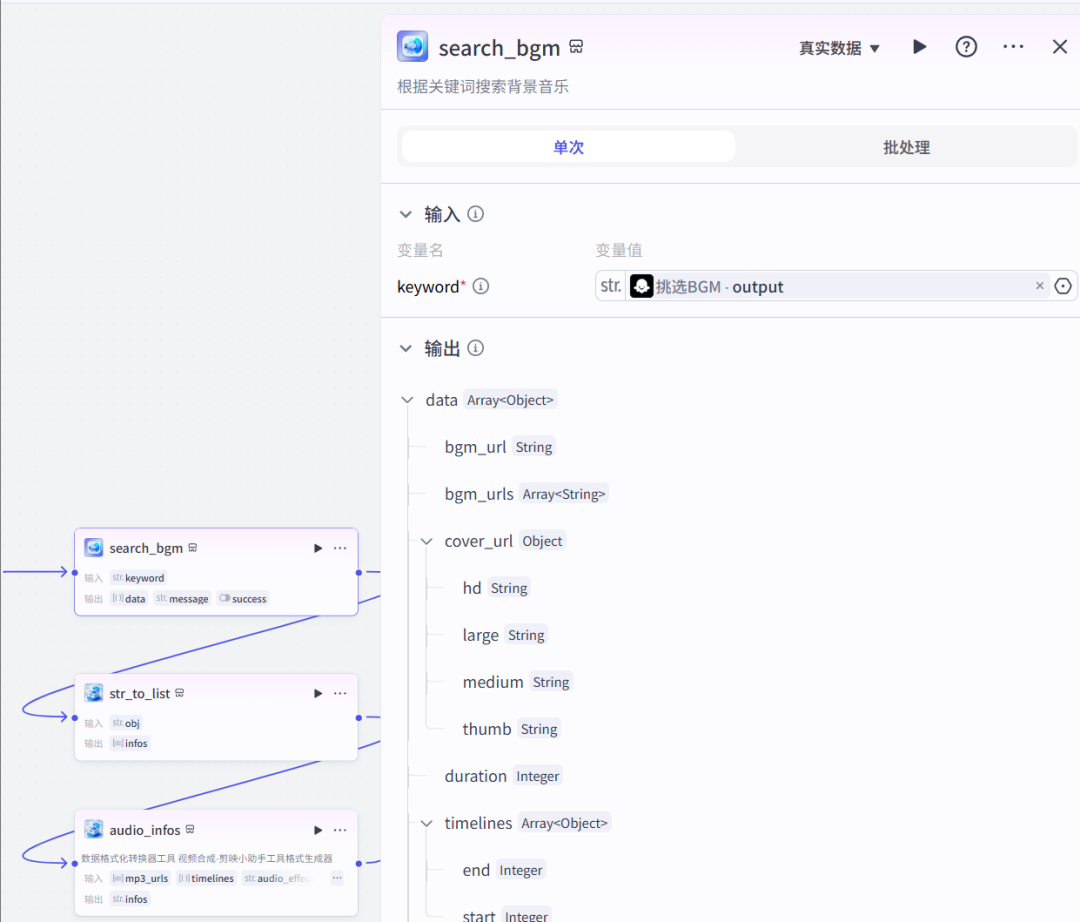This screenshot has height=922, width=1080.
Task: Select the end Integer output row
Action: click(503, 870)
